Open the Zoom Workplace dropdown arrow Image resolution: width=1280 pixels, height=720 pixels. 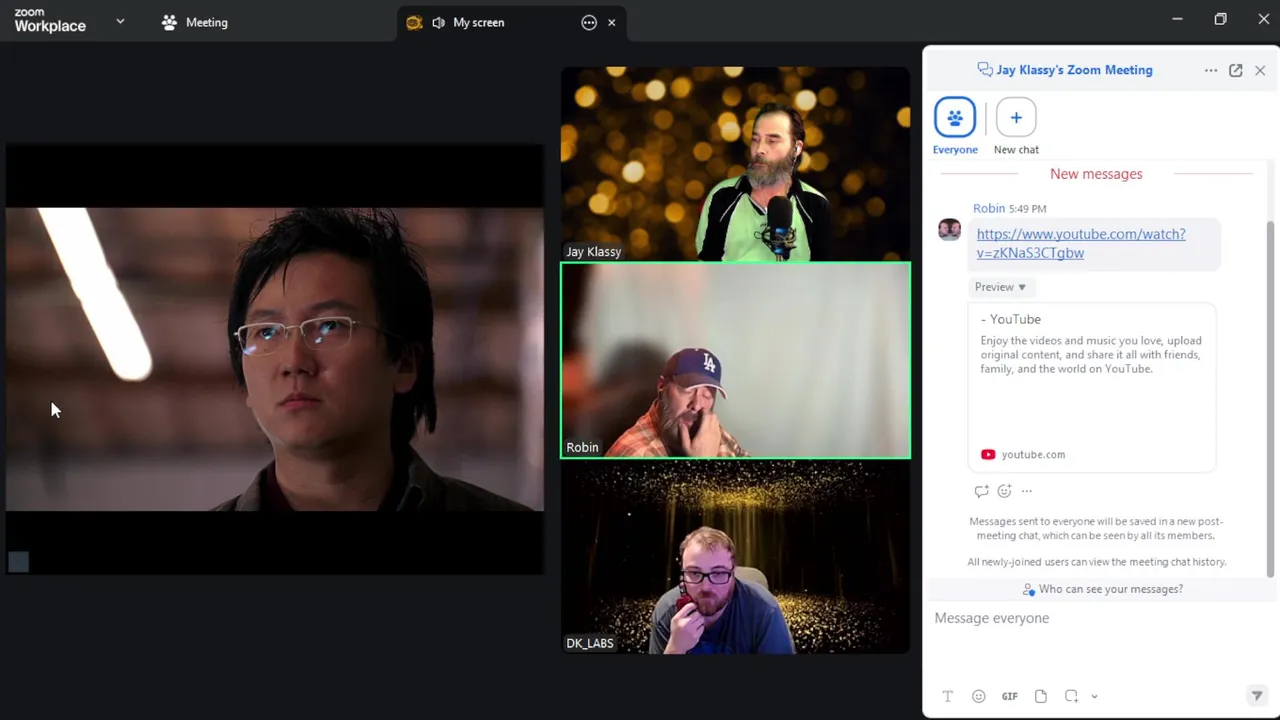(120, 21)
